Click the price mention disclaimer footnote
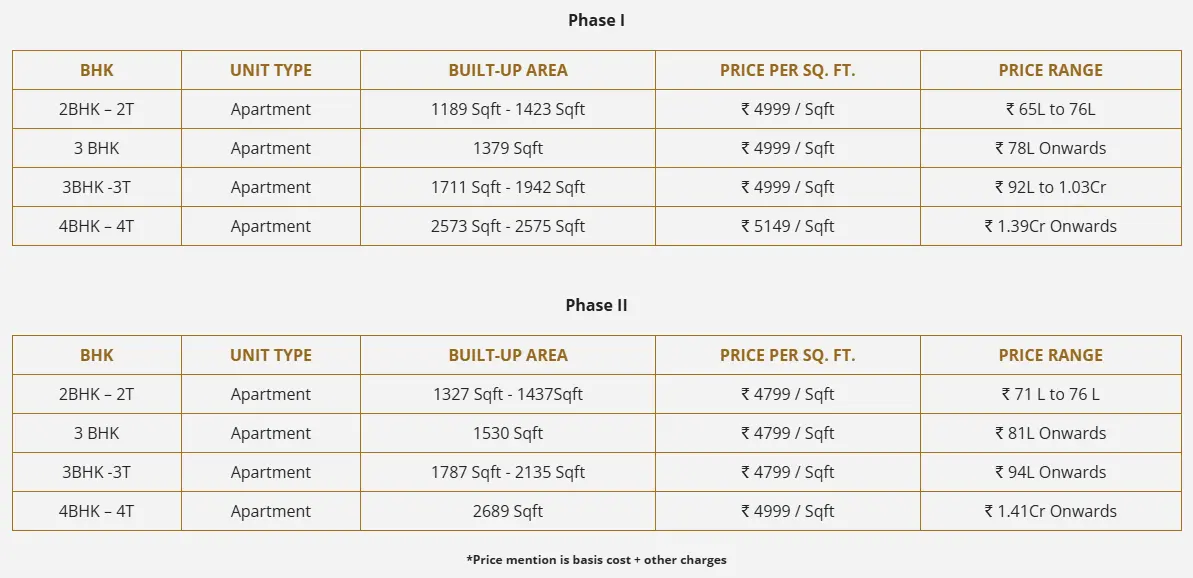The height and width of the screenshot is (578, 1193). click(596, 560)
